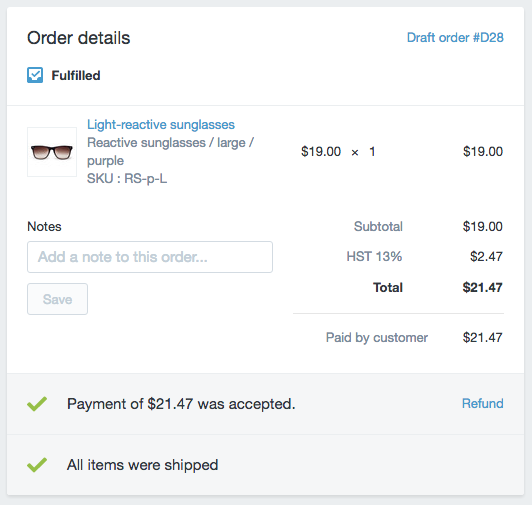Click the HST 13% tax label

pos(374,257)
